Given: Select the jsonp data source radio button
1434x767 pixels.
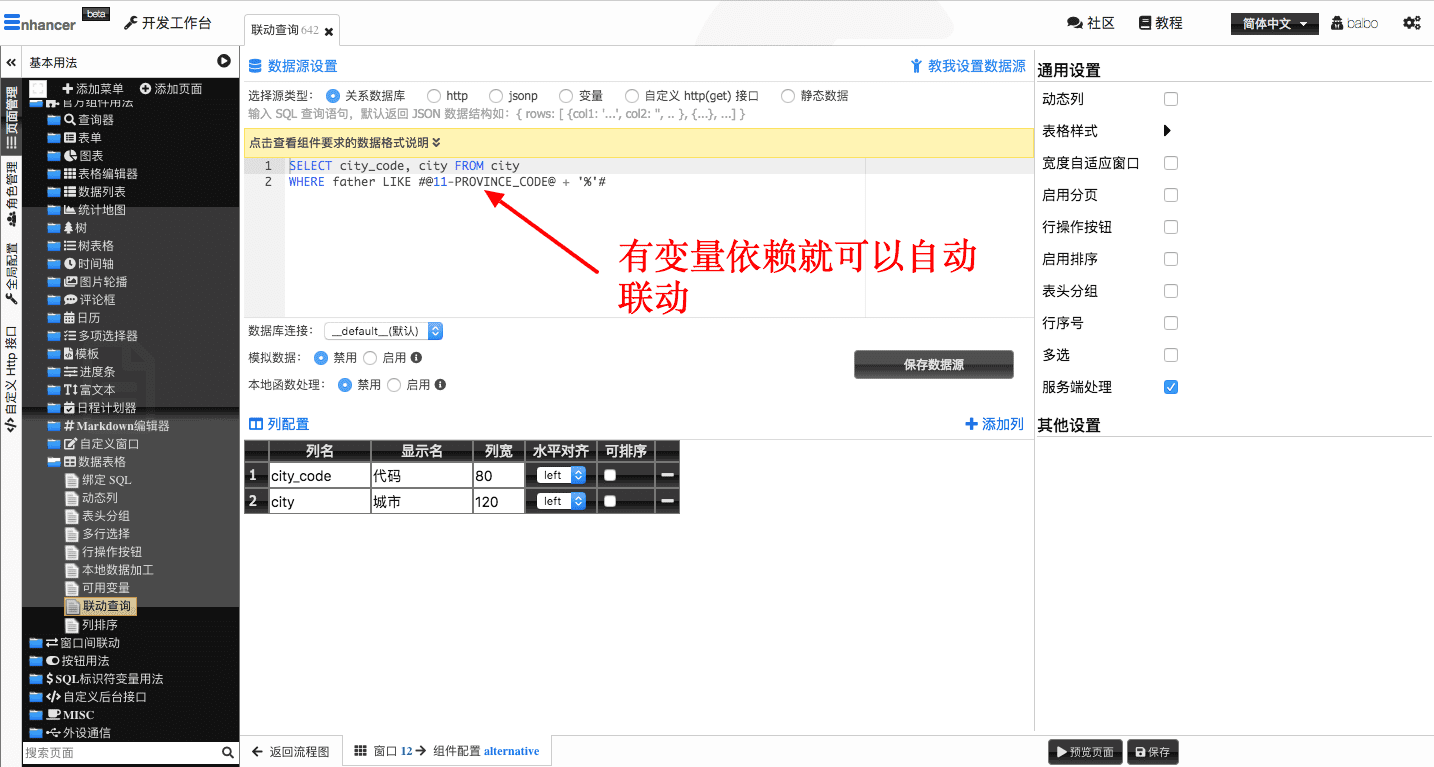Looking at the screenshot, I should pyautogui.click(x=496, y=96).
